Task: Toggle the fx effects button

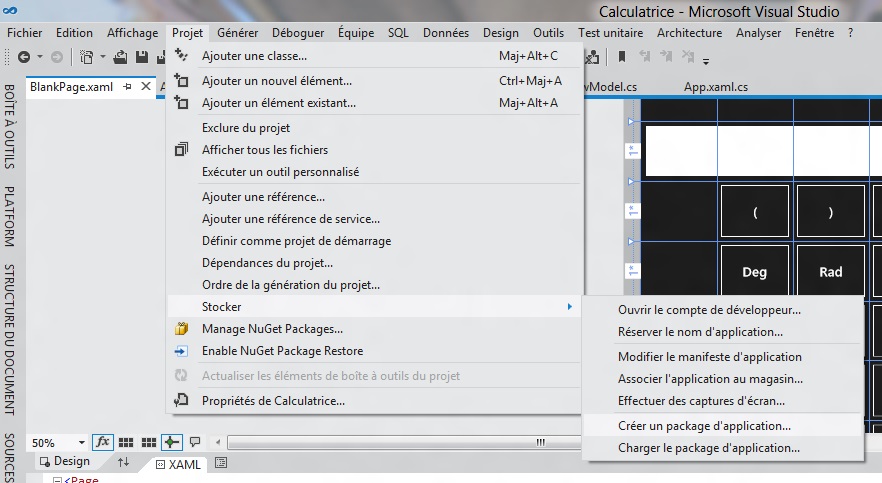Action: [102, 443]
